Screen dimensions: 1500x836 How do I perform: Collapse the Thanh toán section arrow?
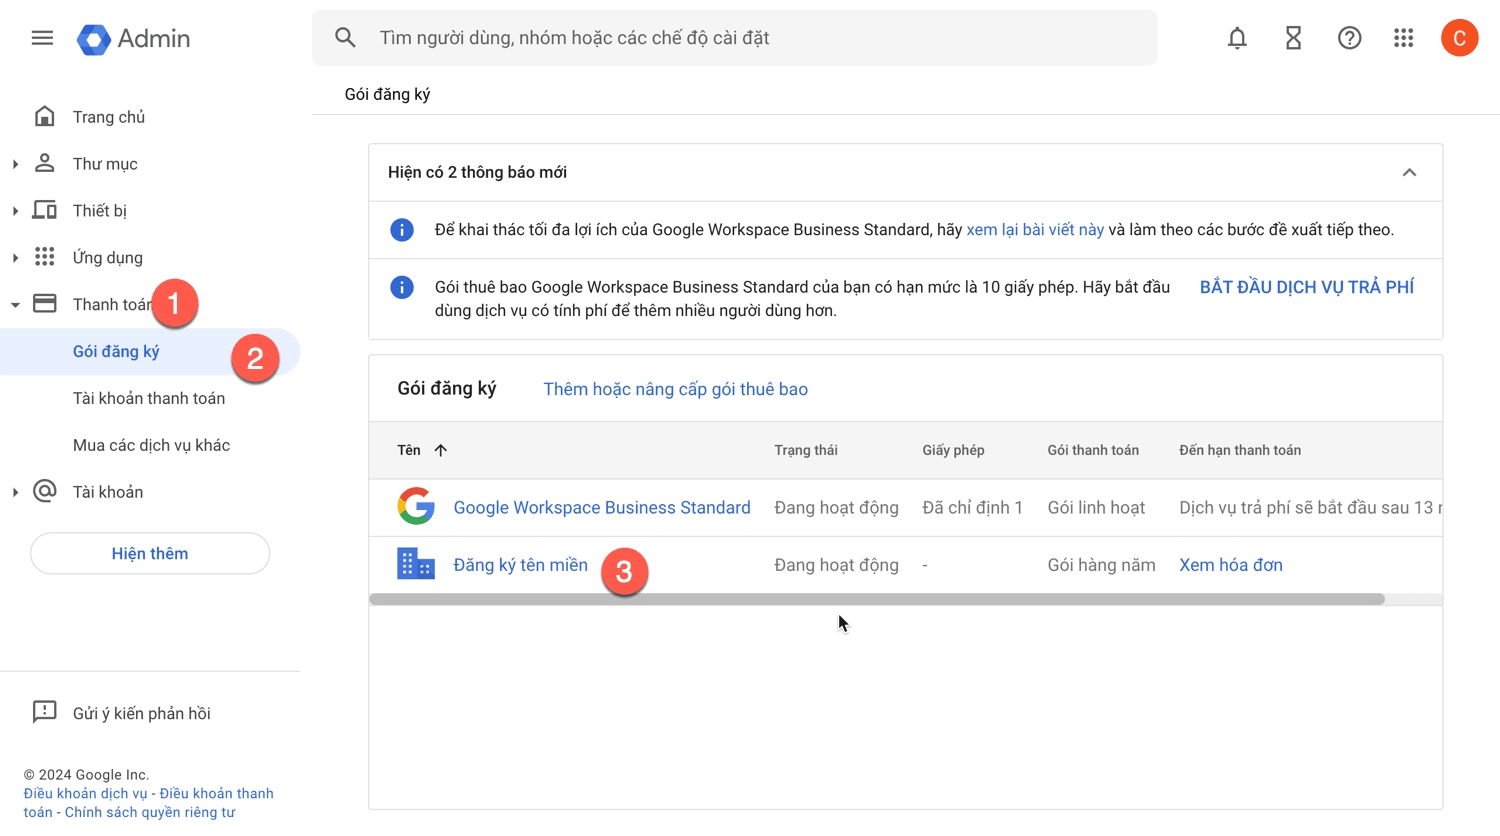(x=15, y=305)
